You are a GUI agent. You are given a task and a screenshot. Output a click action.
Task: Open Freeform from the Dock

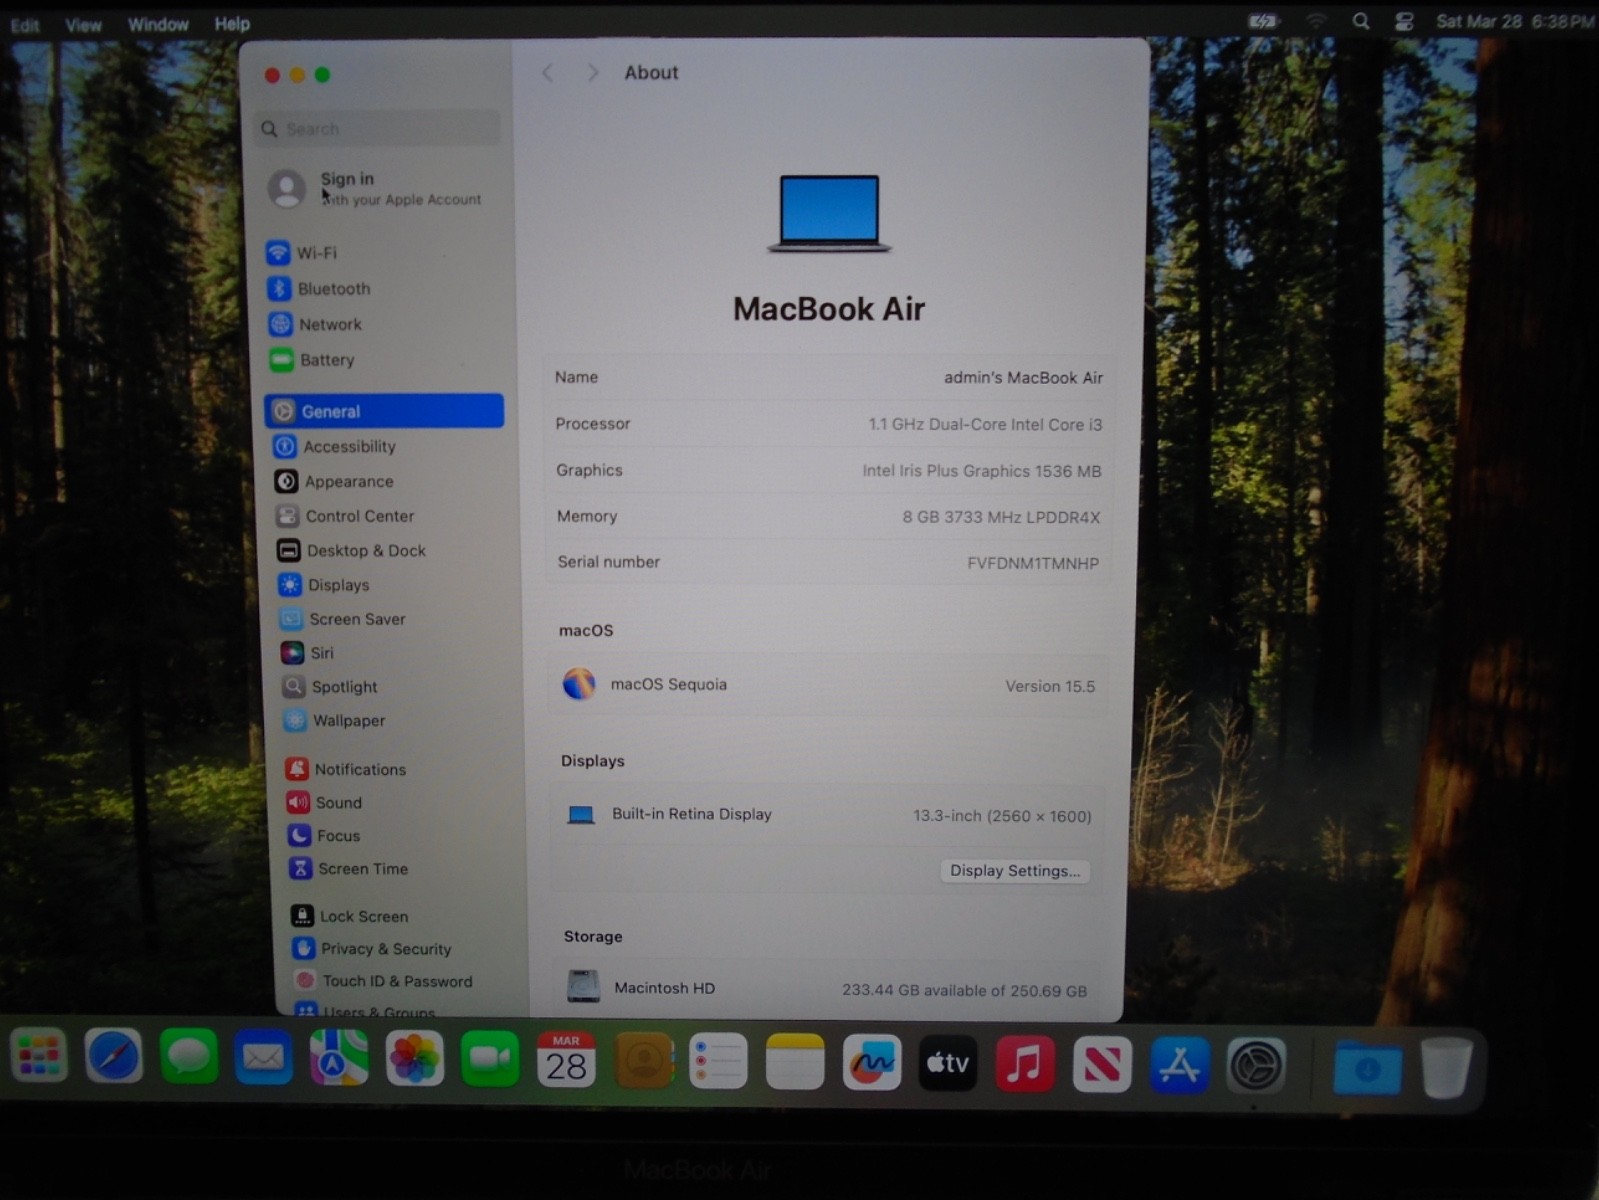point(872,1062)
